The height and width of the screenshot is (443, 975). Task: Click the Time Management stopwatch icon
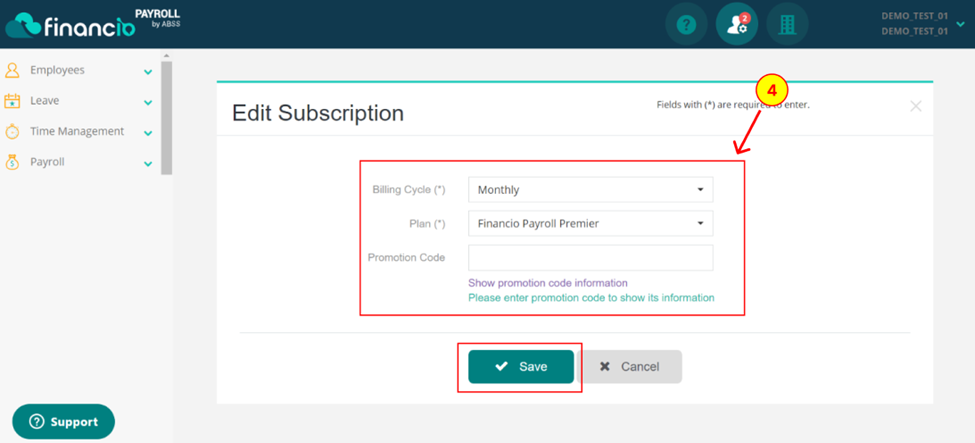coord(12,132)
